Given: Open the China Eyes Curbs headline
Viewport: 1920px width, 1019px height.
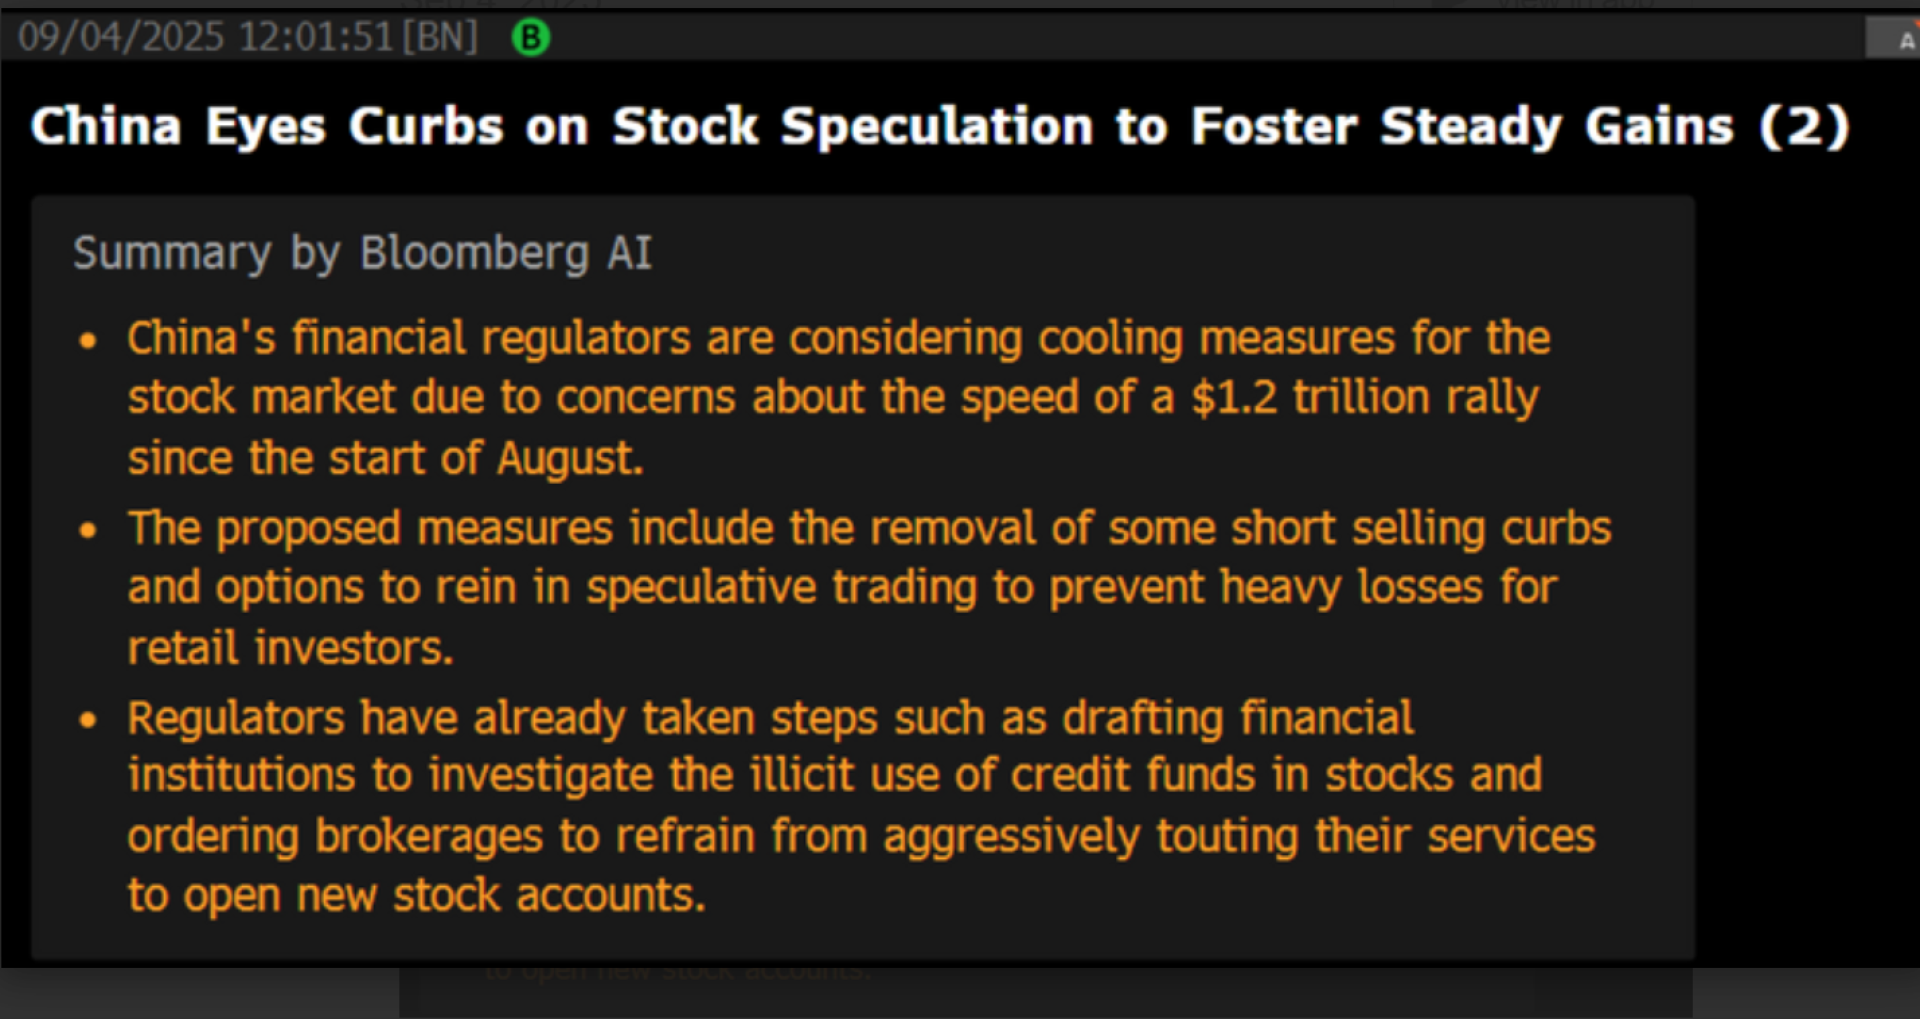Looking at the screenshot, I should (x=940, y=127).
